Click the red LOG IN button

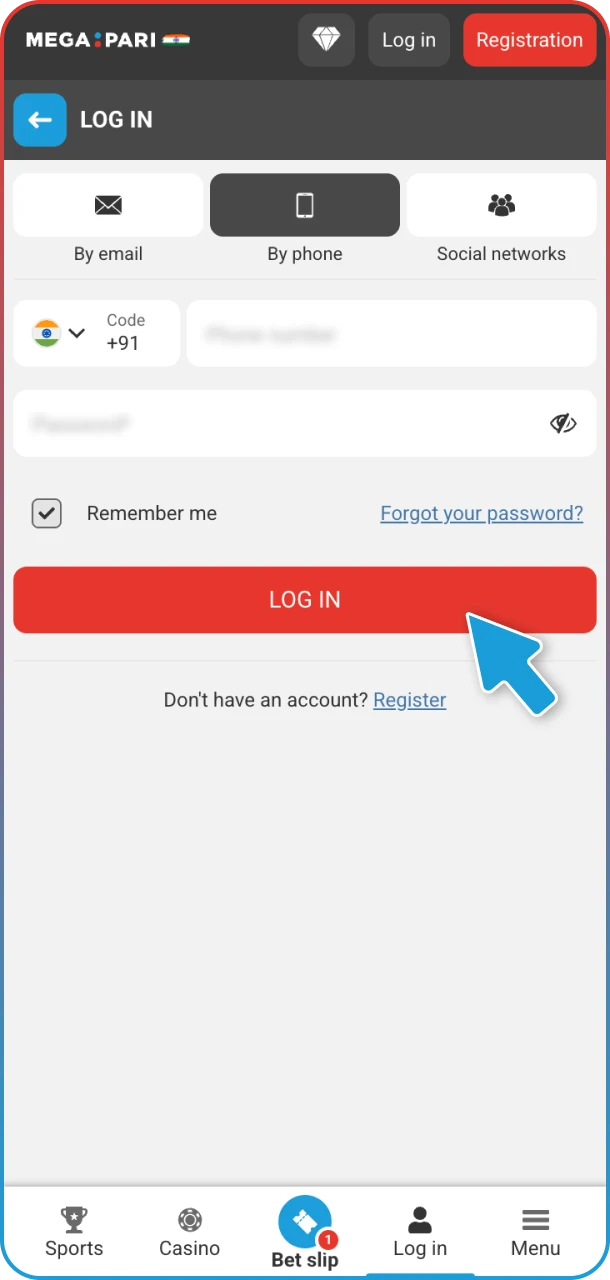click(x=305, y=600)
